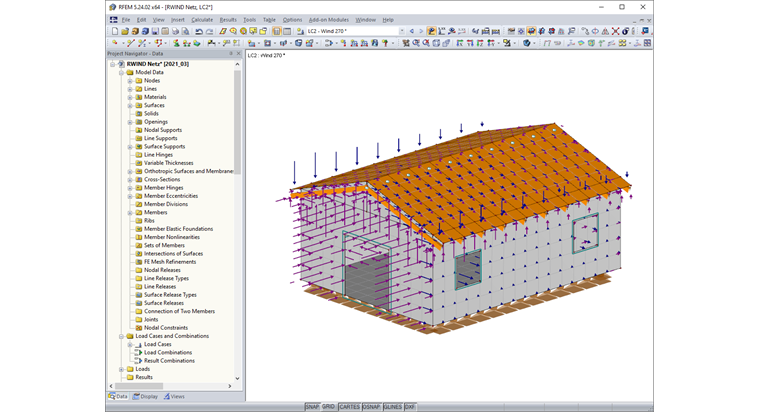Pin the Project Navigator panel
Screen dimensions: 760x412
pyautogui.click(x=231, y=54)
